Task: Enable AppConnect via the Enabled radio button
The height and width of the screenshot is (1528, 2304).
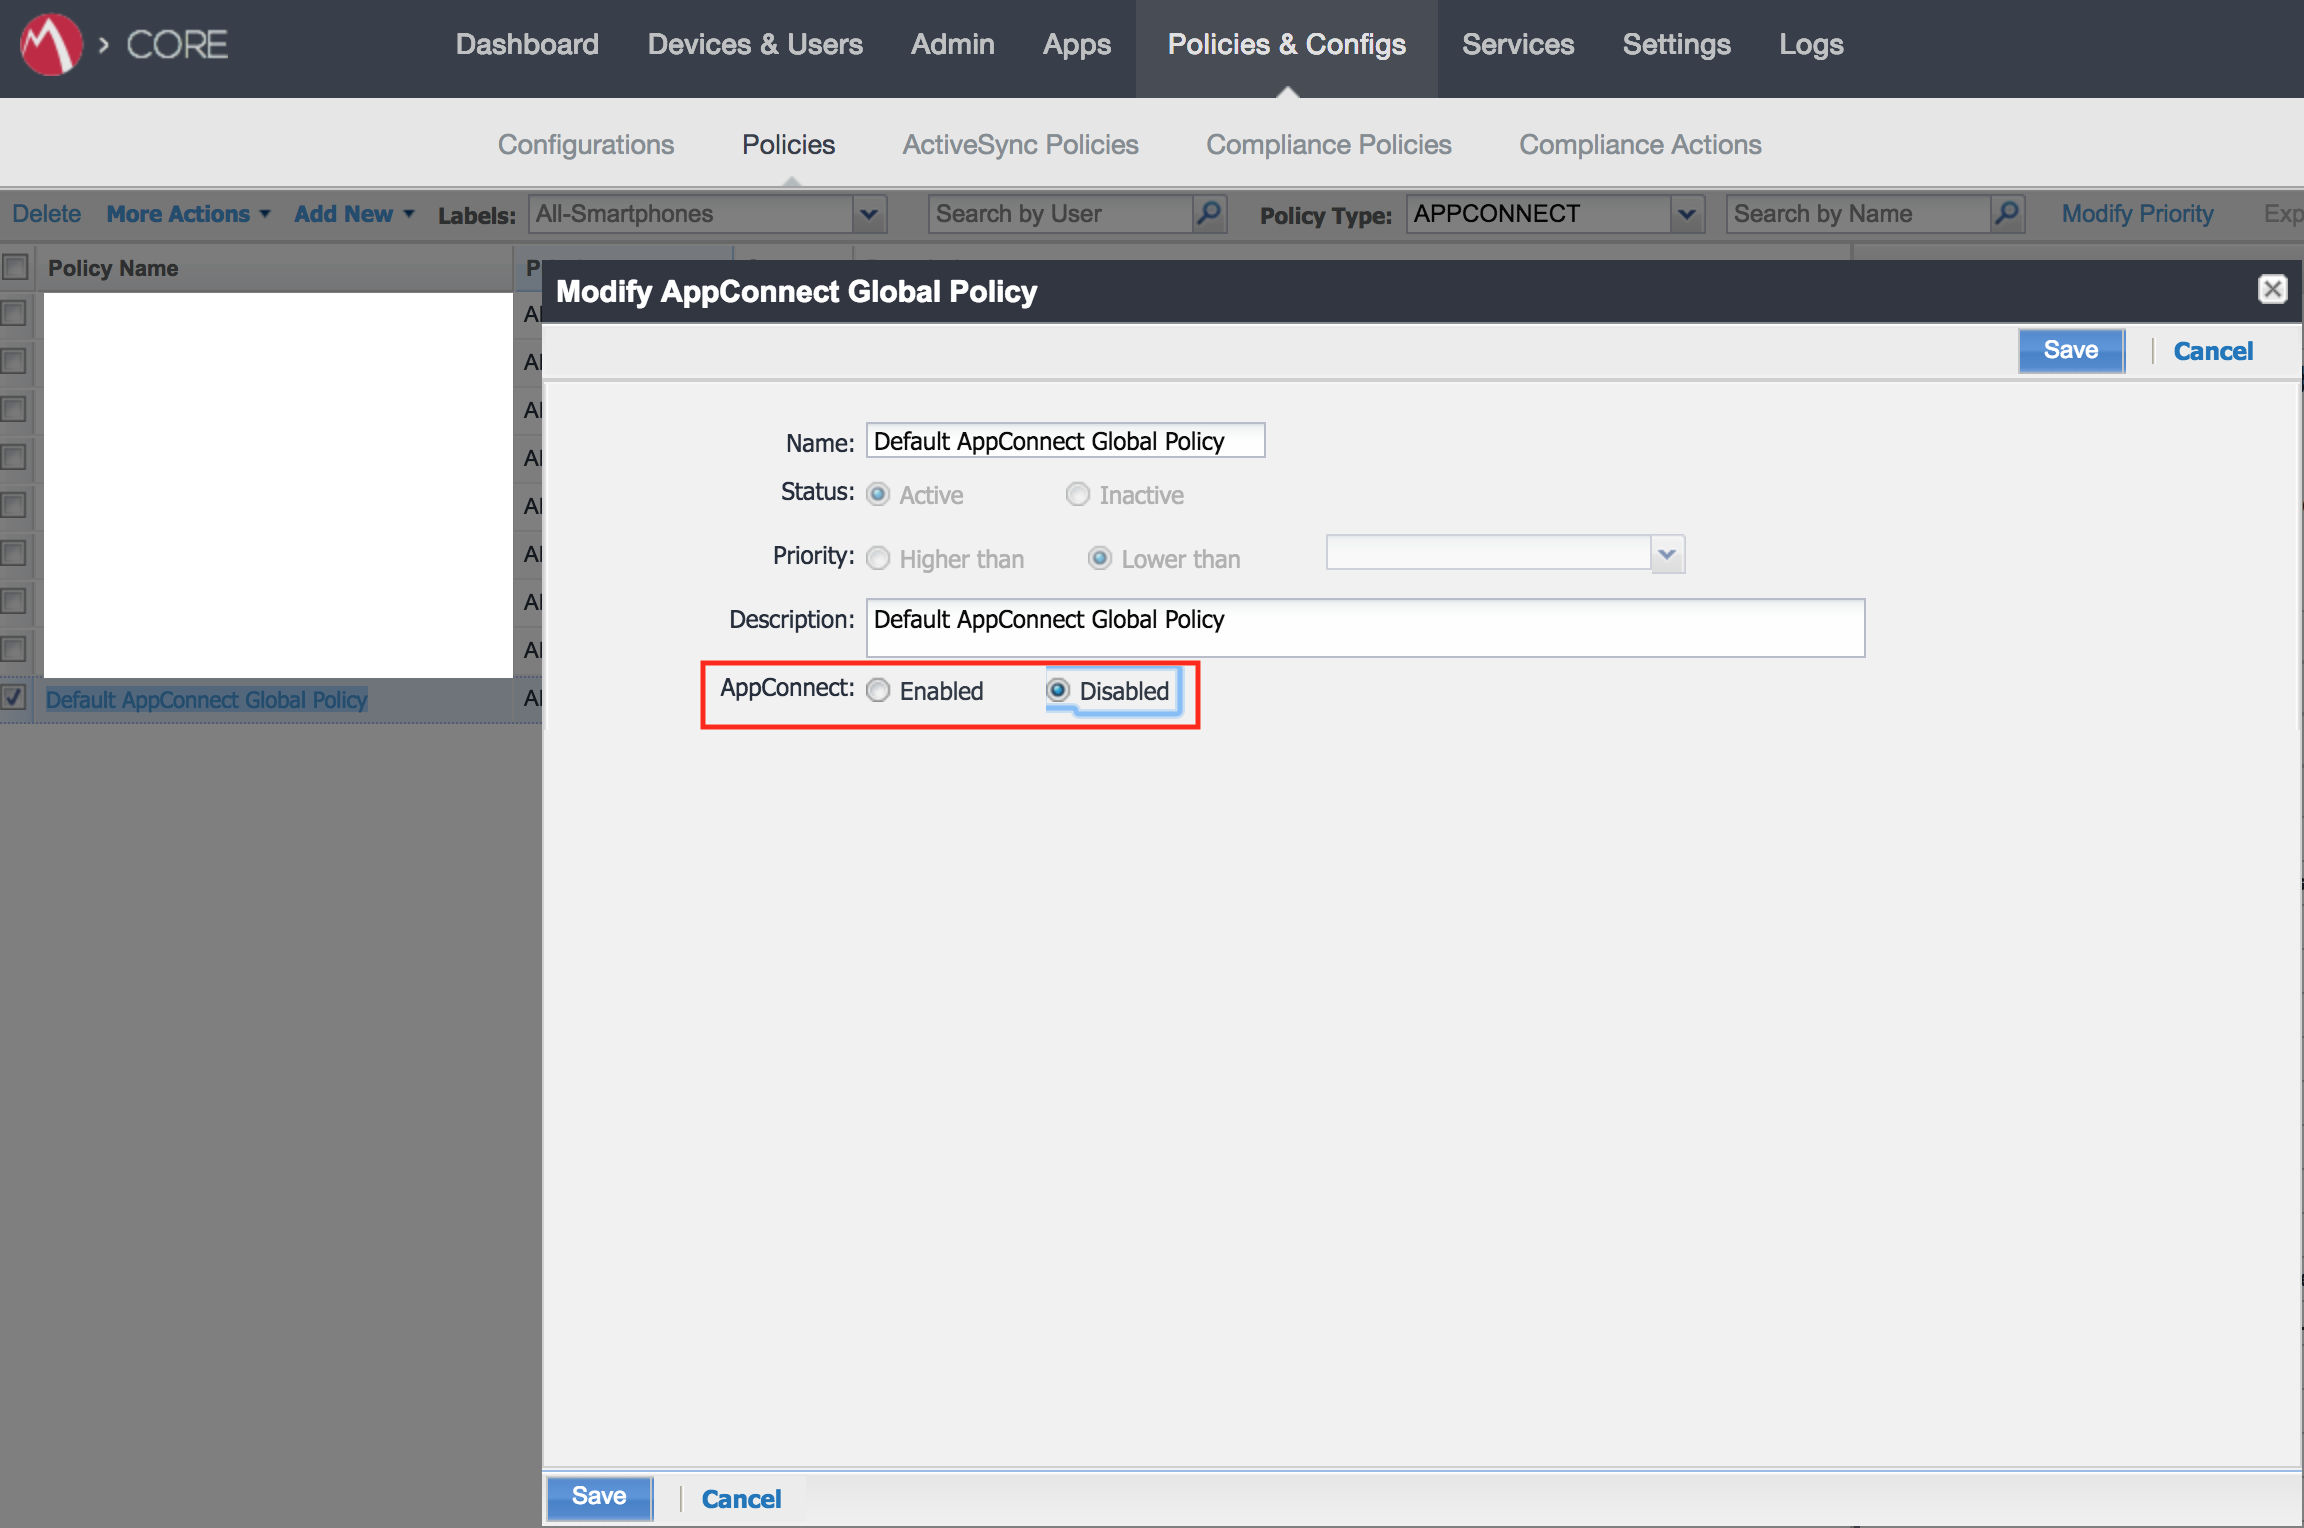Action: pos(878,690)
